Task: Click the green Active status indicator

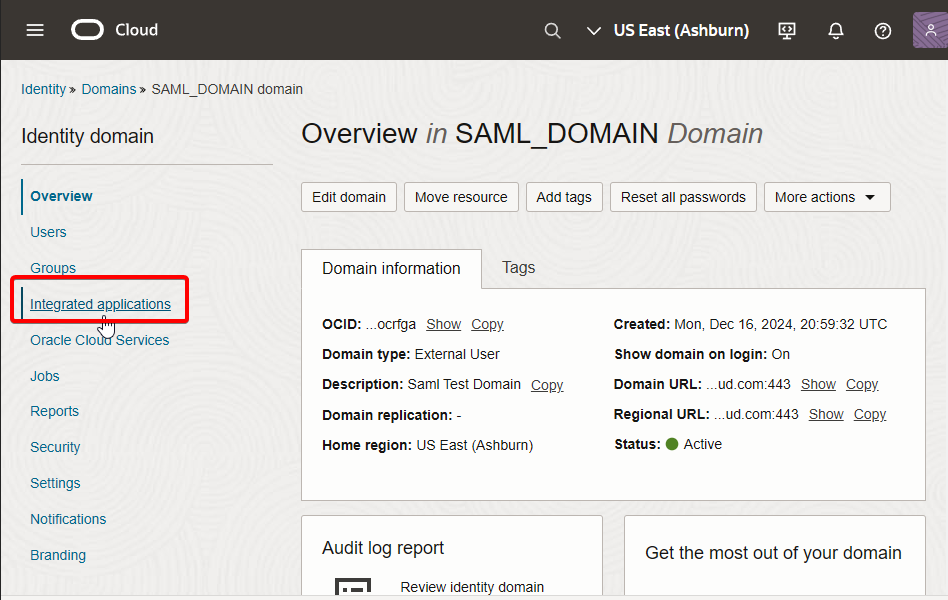Action: [672, 444]
